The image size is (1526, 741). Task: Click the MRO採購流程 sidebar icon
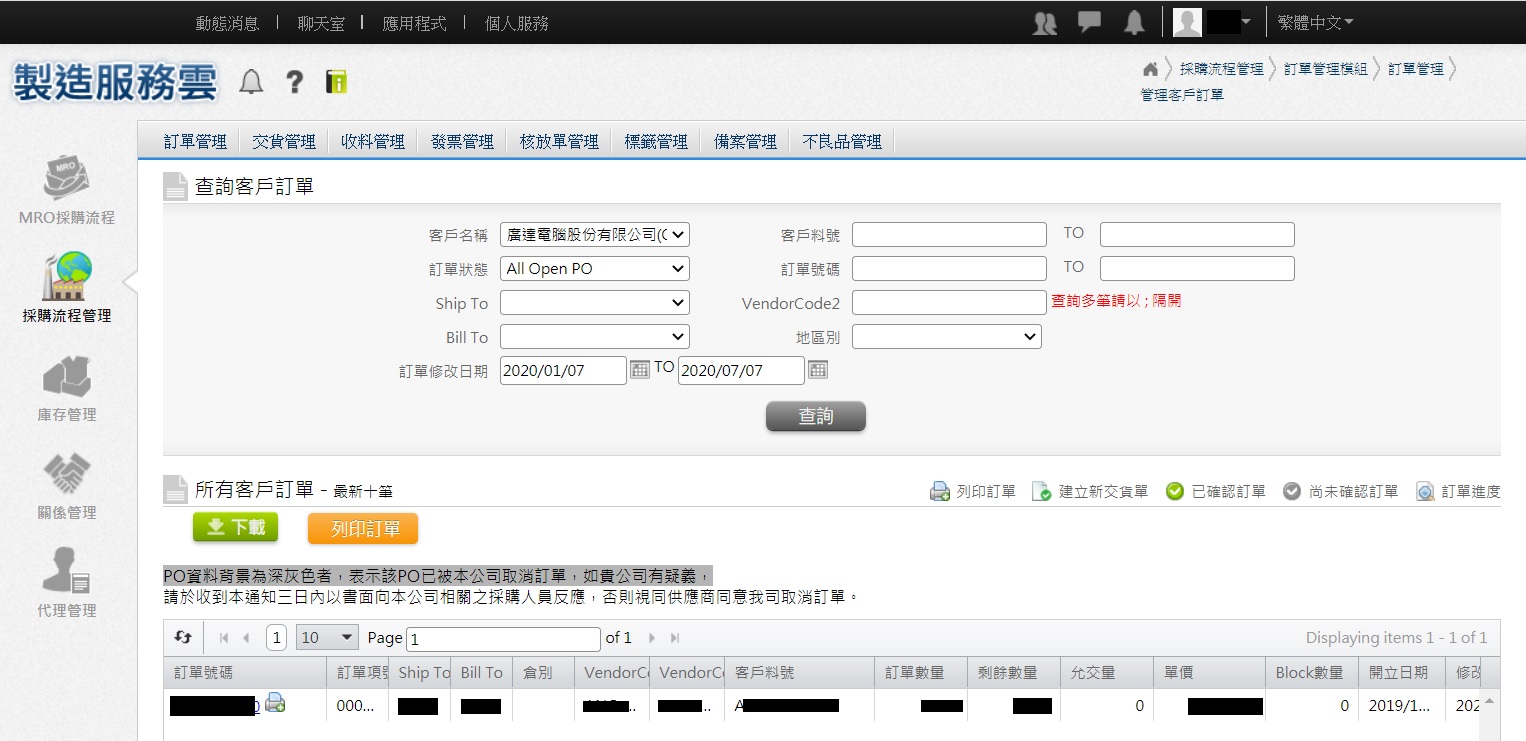click(67, 180)
